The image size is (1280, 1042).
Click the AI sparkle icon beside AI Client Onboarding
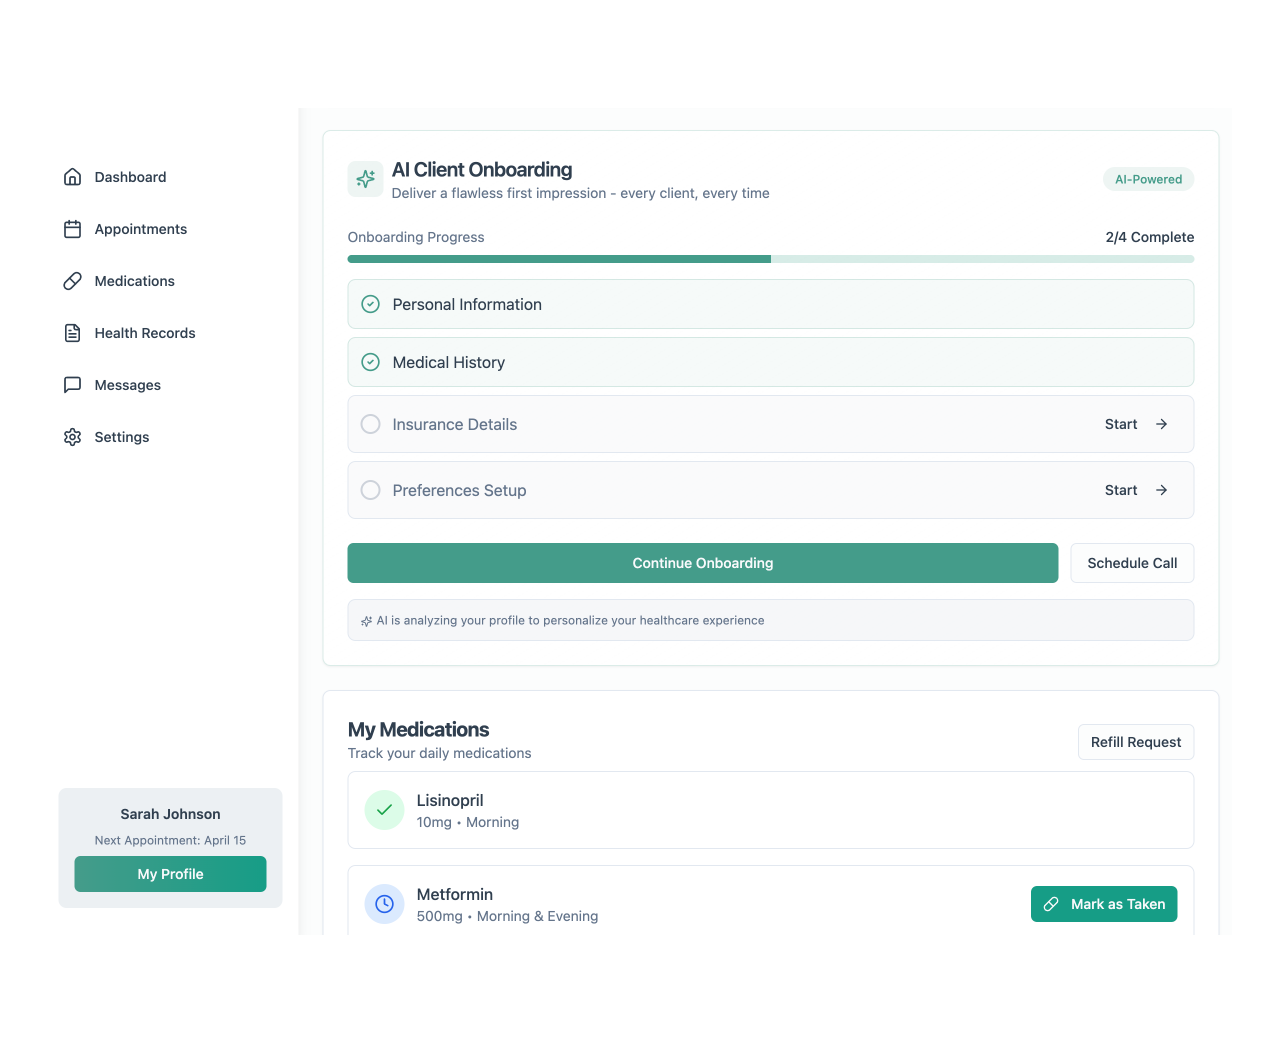coord(365,178)
